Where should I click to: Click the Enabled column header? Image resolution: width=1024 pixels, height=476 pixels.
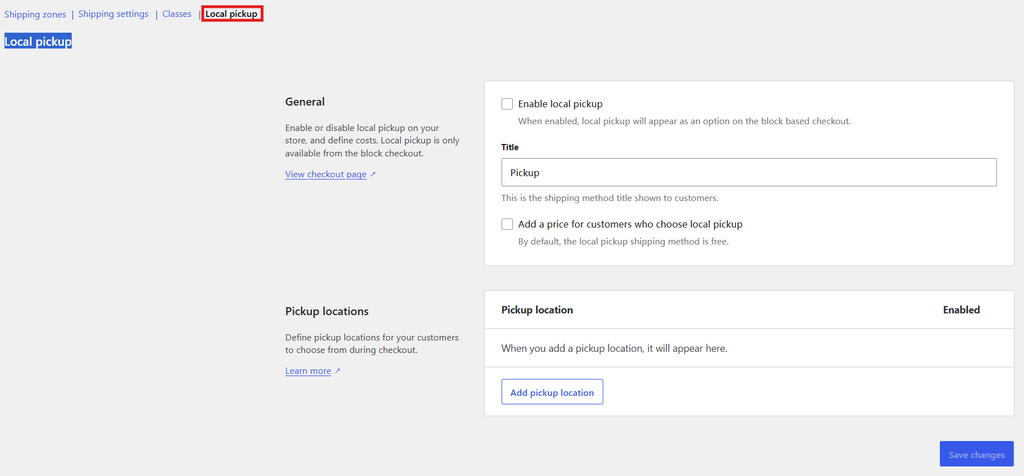(961, 310)
